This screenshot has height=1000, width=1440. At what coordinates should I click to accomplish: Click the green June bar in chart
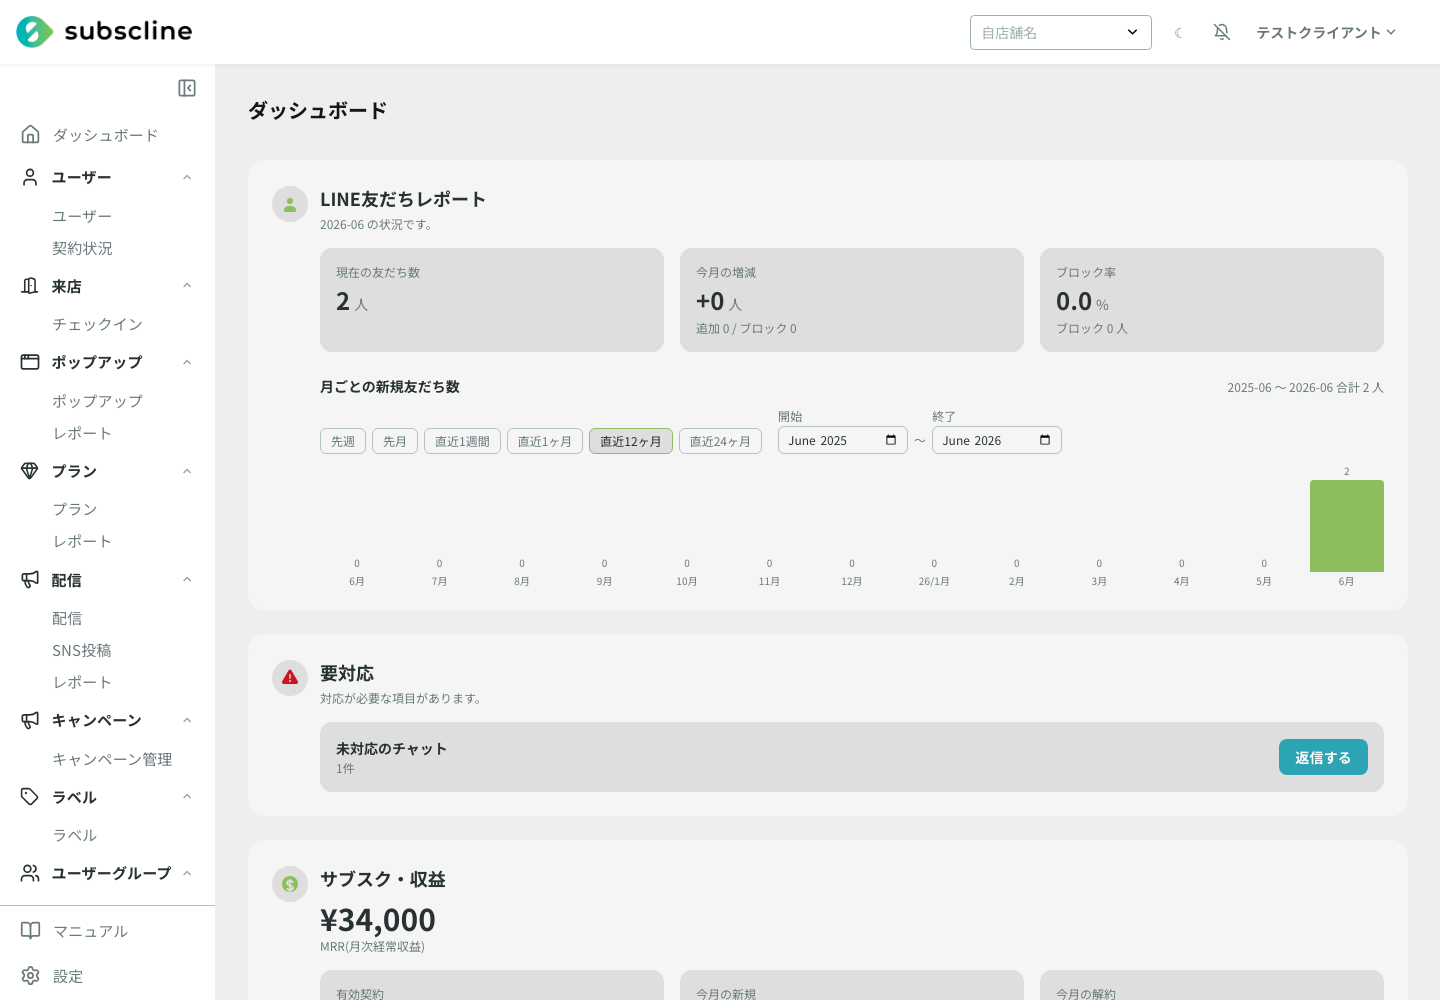coord(1347,526)
